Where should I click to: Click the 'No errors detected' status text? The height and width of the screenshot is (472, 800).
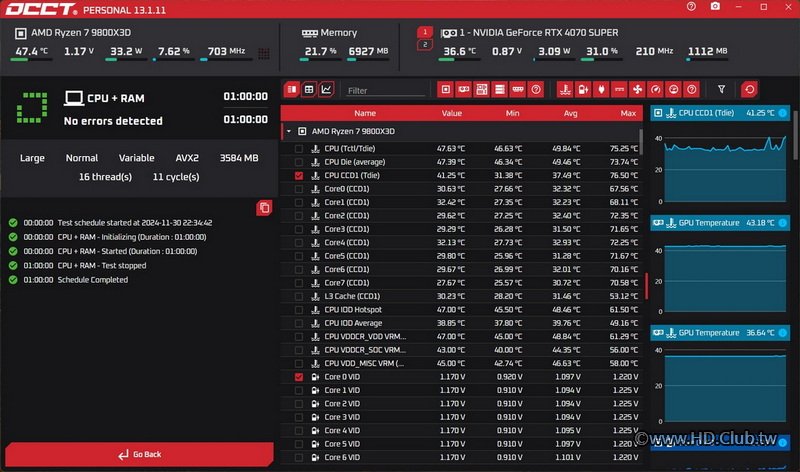(x=113, y=121)
